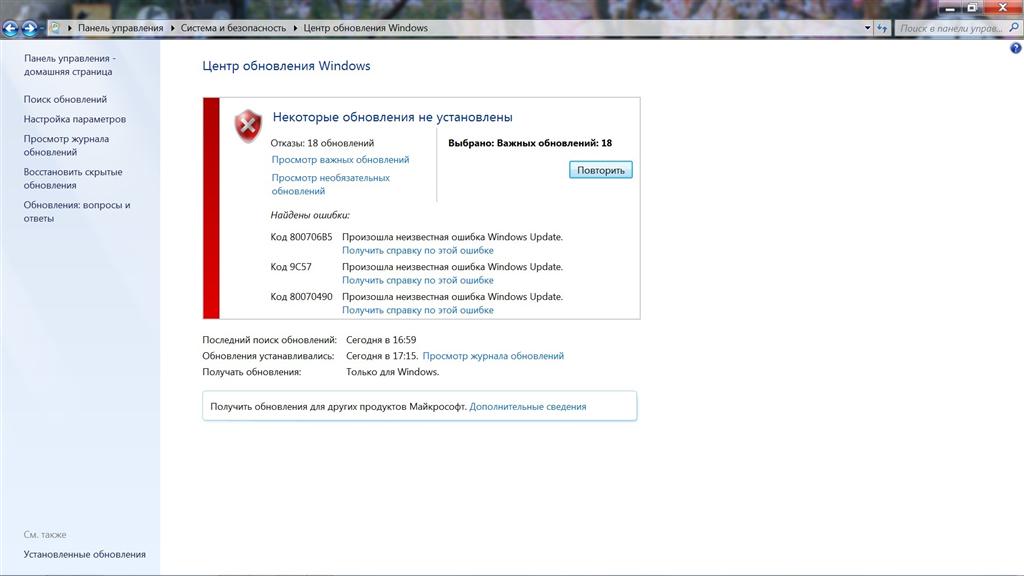Open Просмотр журнала обновлений sidebar link
This screenshot has width=1024, height=576.
coord(66,145)
